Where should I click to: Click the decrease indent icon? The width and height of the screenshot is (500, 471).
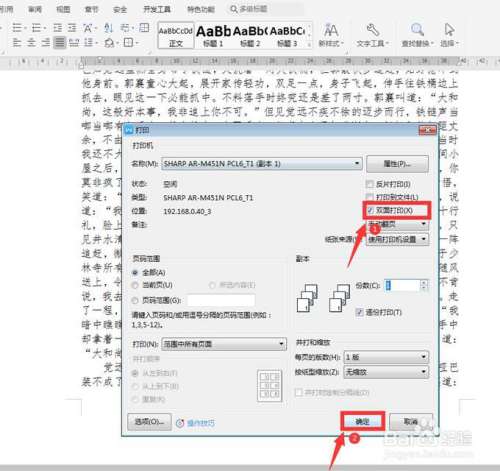tap(58, 28)
